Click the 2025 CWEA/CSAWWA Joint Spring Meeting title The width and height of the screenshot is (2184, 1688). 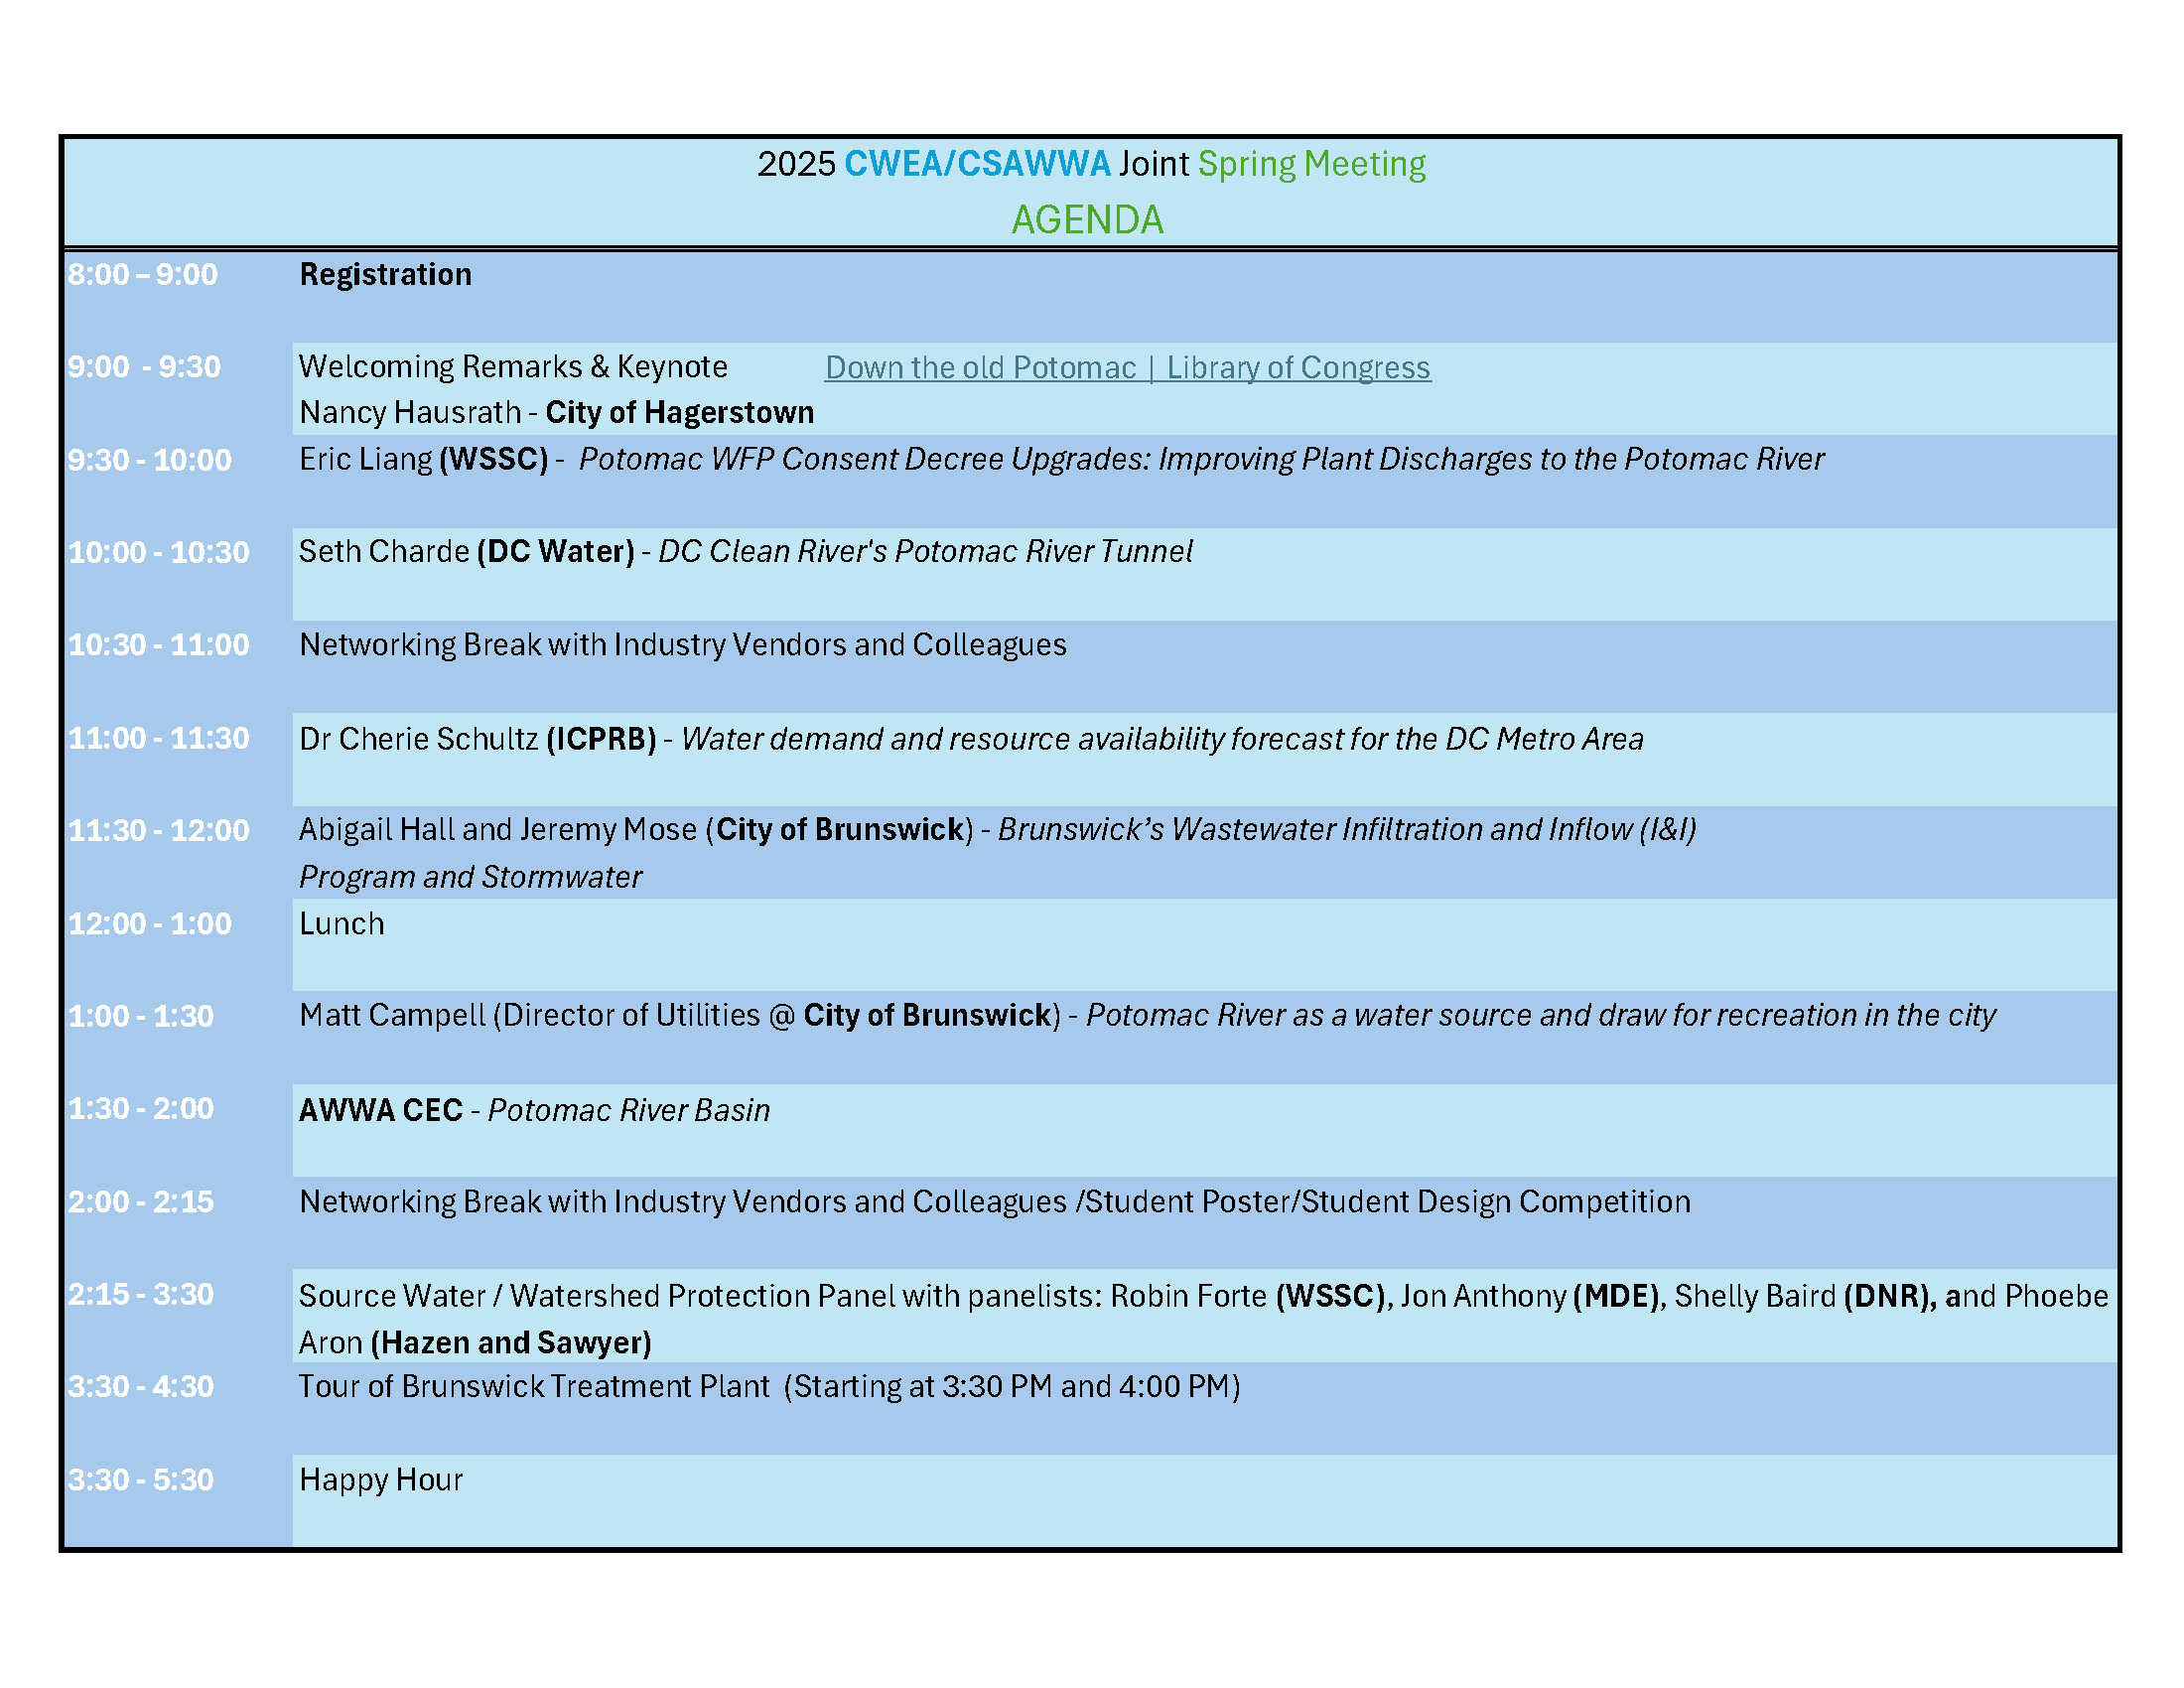pos(1091,163)
